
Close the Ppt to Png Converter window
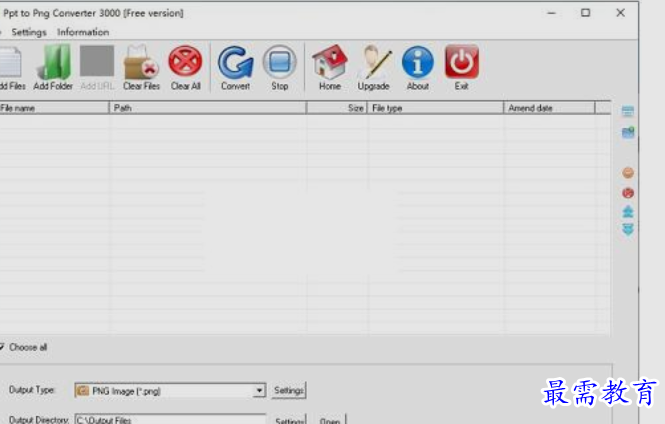(620, 13)
